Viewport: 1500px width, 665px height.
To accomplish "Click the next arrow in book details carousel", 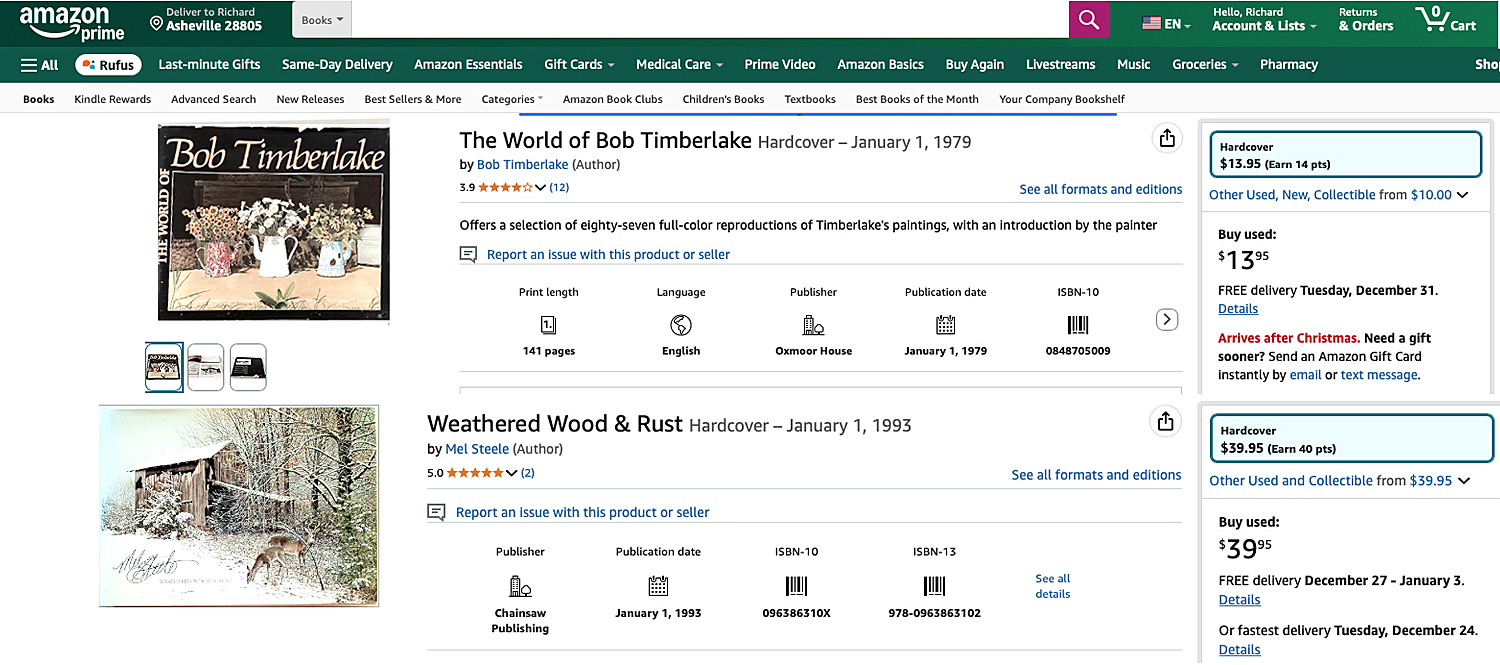I will point(1166,320).
